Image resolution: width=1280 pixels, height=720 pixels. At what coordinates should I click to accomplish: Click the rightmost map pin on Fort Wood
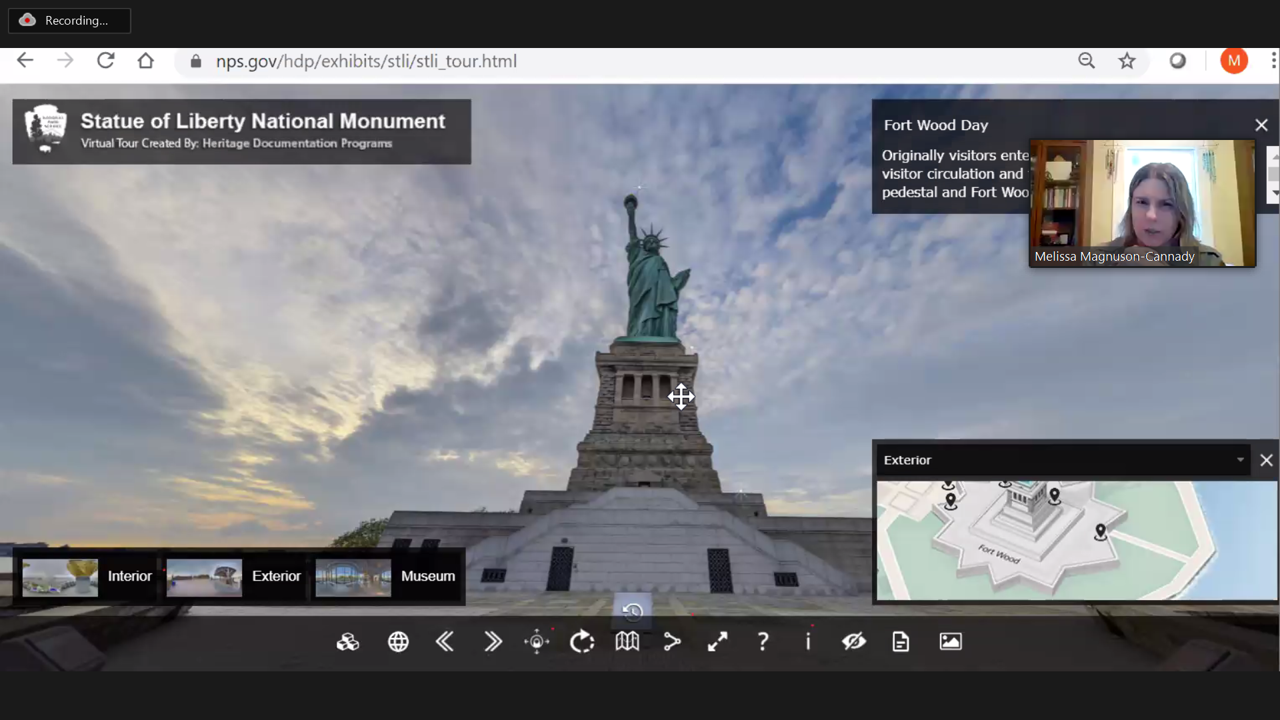[1100, 531]
